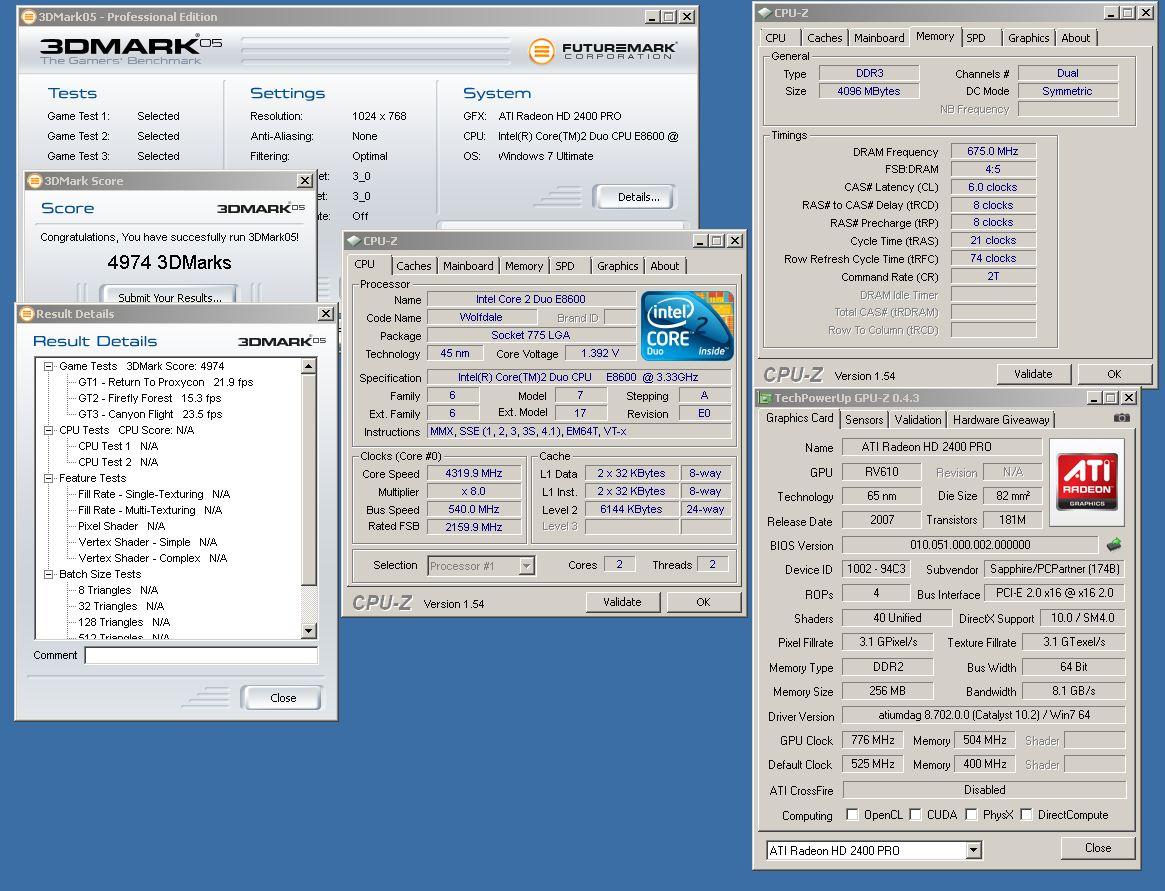Click the 4974 3DMarks score text

(169, 262)
